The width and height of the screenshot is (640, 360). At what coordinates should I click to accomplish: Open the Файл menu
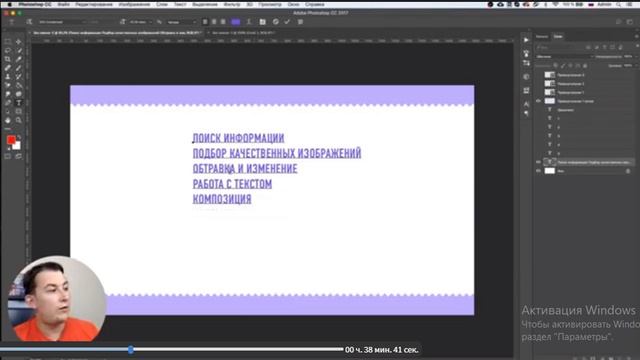(x=63, y=4)
